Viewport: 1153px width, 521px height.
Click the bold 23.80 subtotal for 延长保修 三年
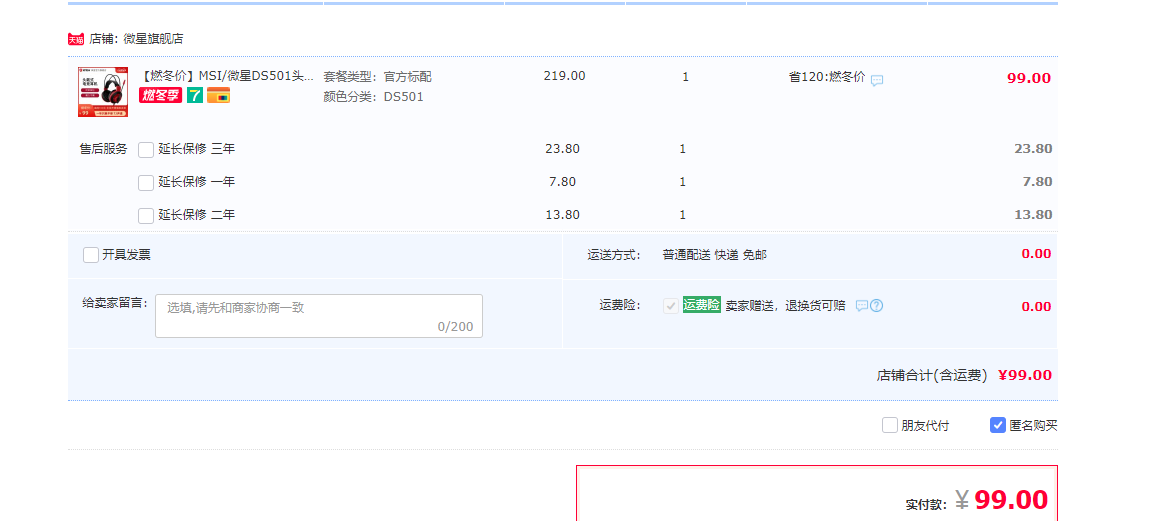[x=1033, y=148]
